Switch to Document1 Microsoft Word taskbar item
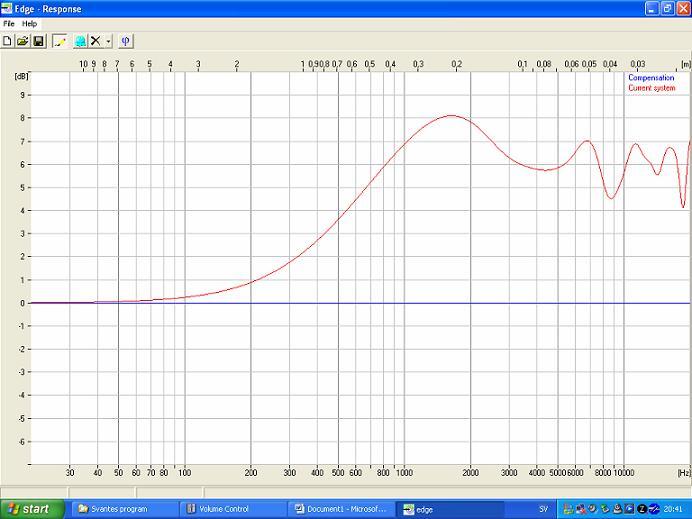692x519 pixels. [341, 509]
